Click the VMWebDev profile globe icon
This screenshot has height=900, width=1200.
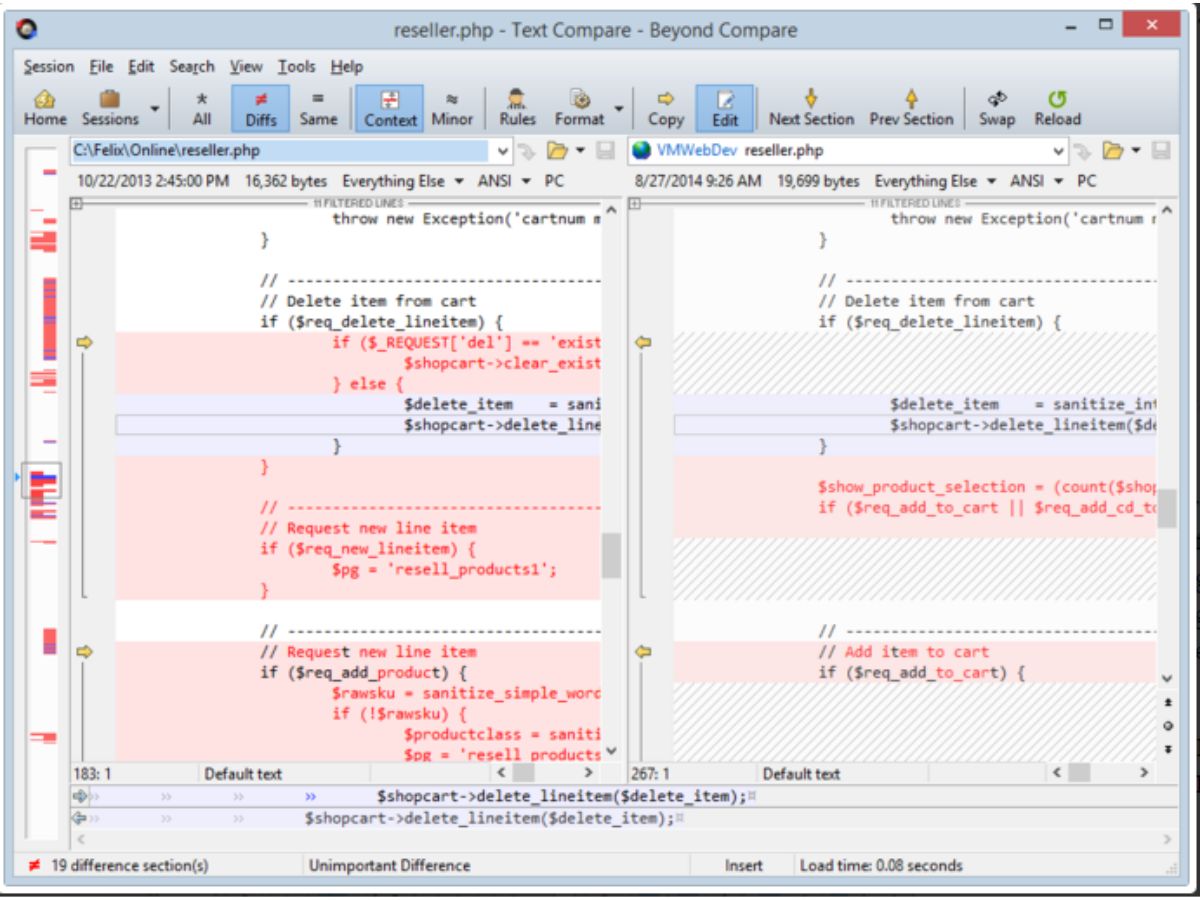coord(641,152)
